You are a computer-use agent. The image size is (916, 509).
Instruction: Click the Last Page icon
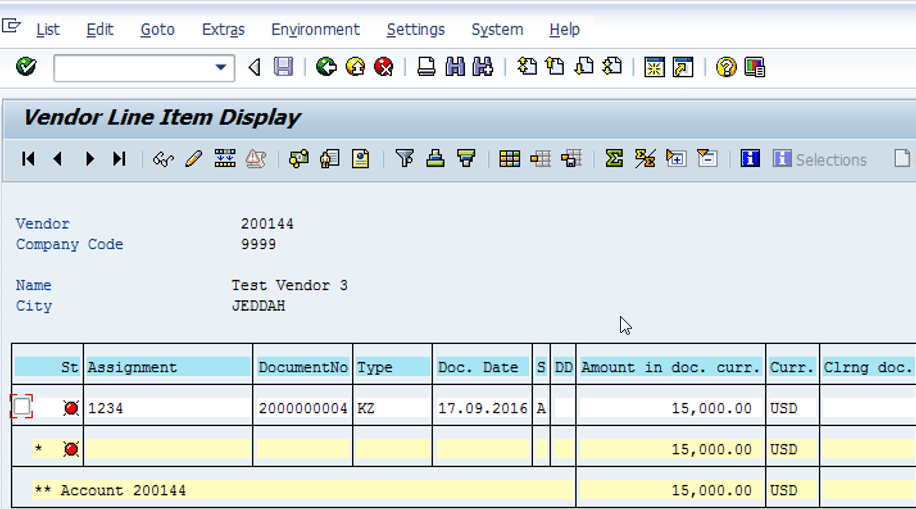pos(612,67)
